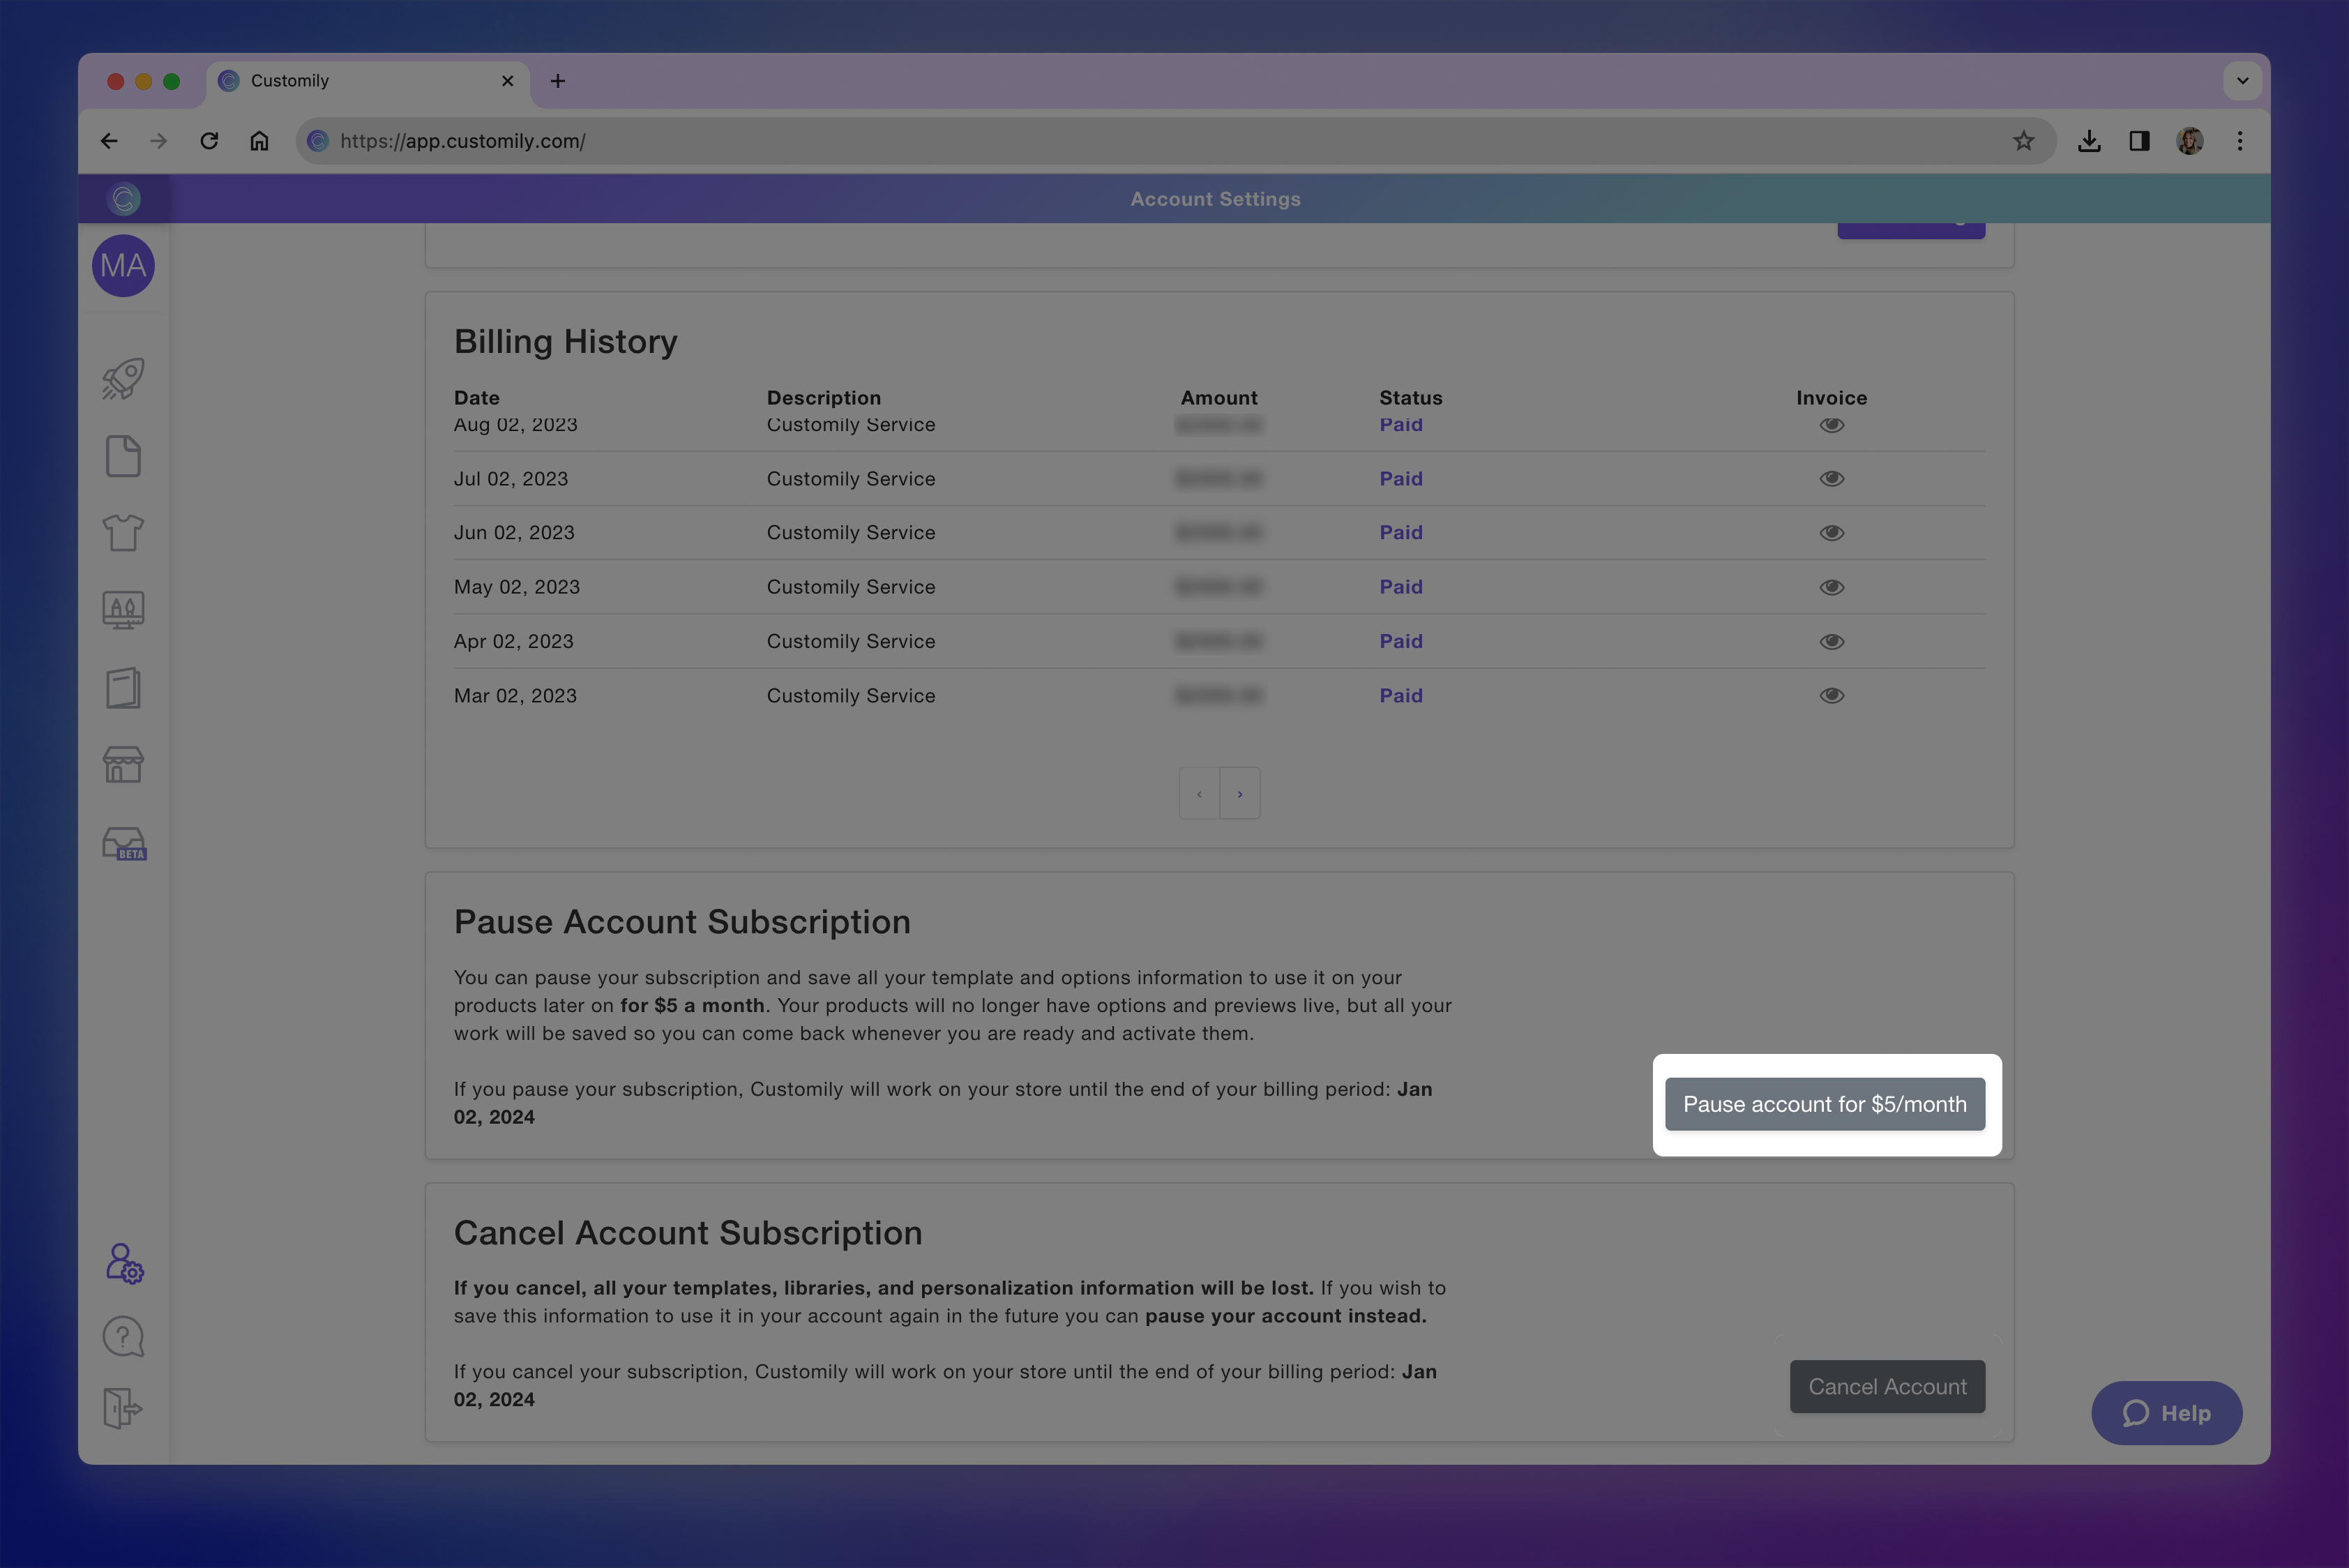The width and height of the screenshot is (2349, 1568).
Task: Select the Apr 02, 2023 date cell
Action: coord(514,641)
